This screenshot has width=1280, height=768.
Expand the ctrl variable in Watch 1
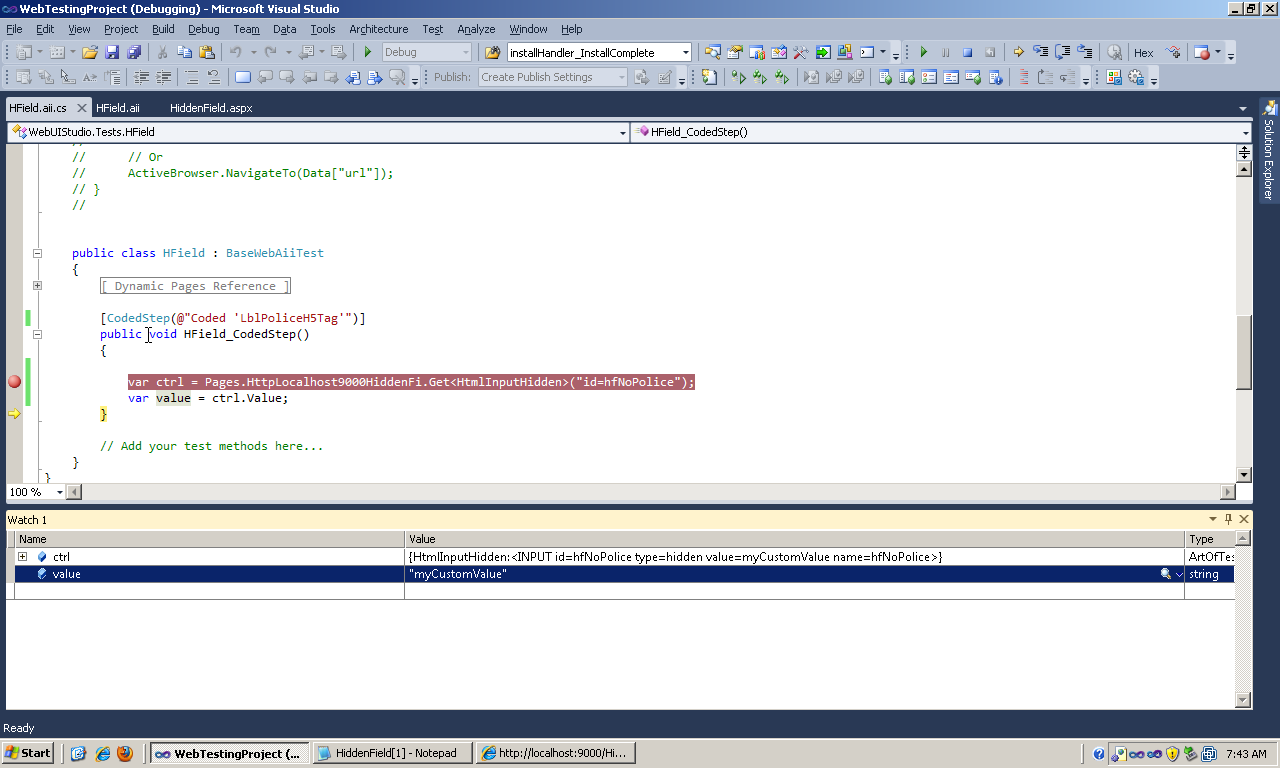pyautogui.click(x=23, y=556)
